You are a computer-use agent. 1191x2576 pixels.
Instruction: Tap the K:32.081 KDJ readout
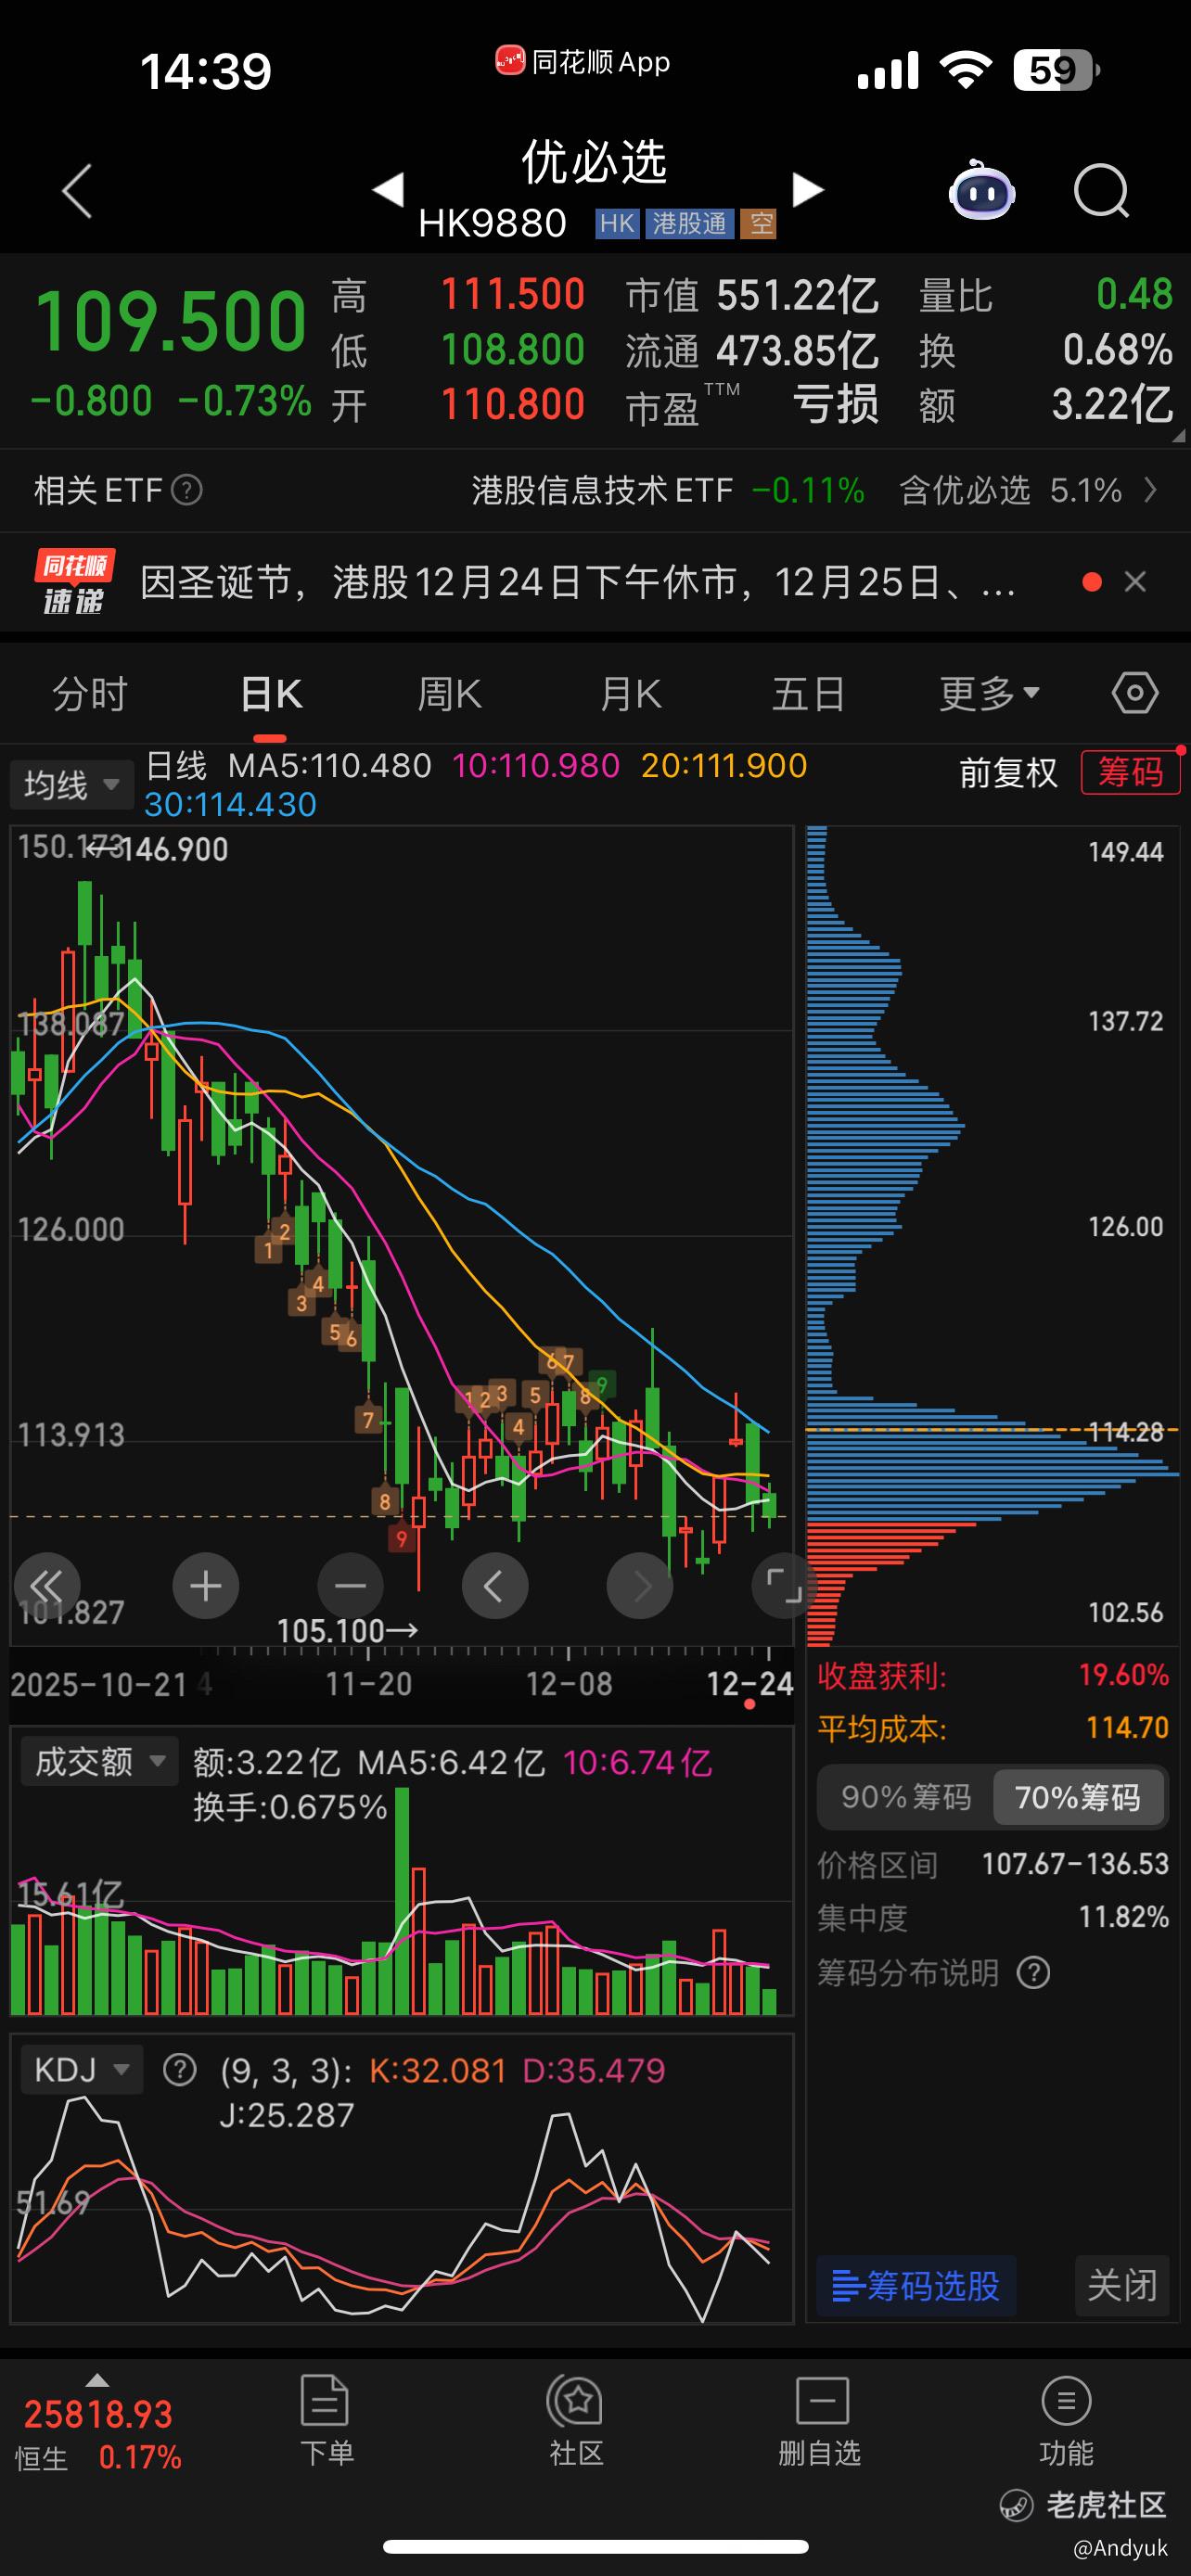tap(437, 2070)
